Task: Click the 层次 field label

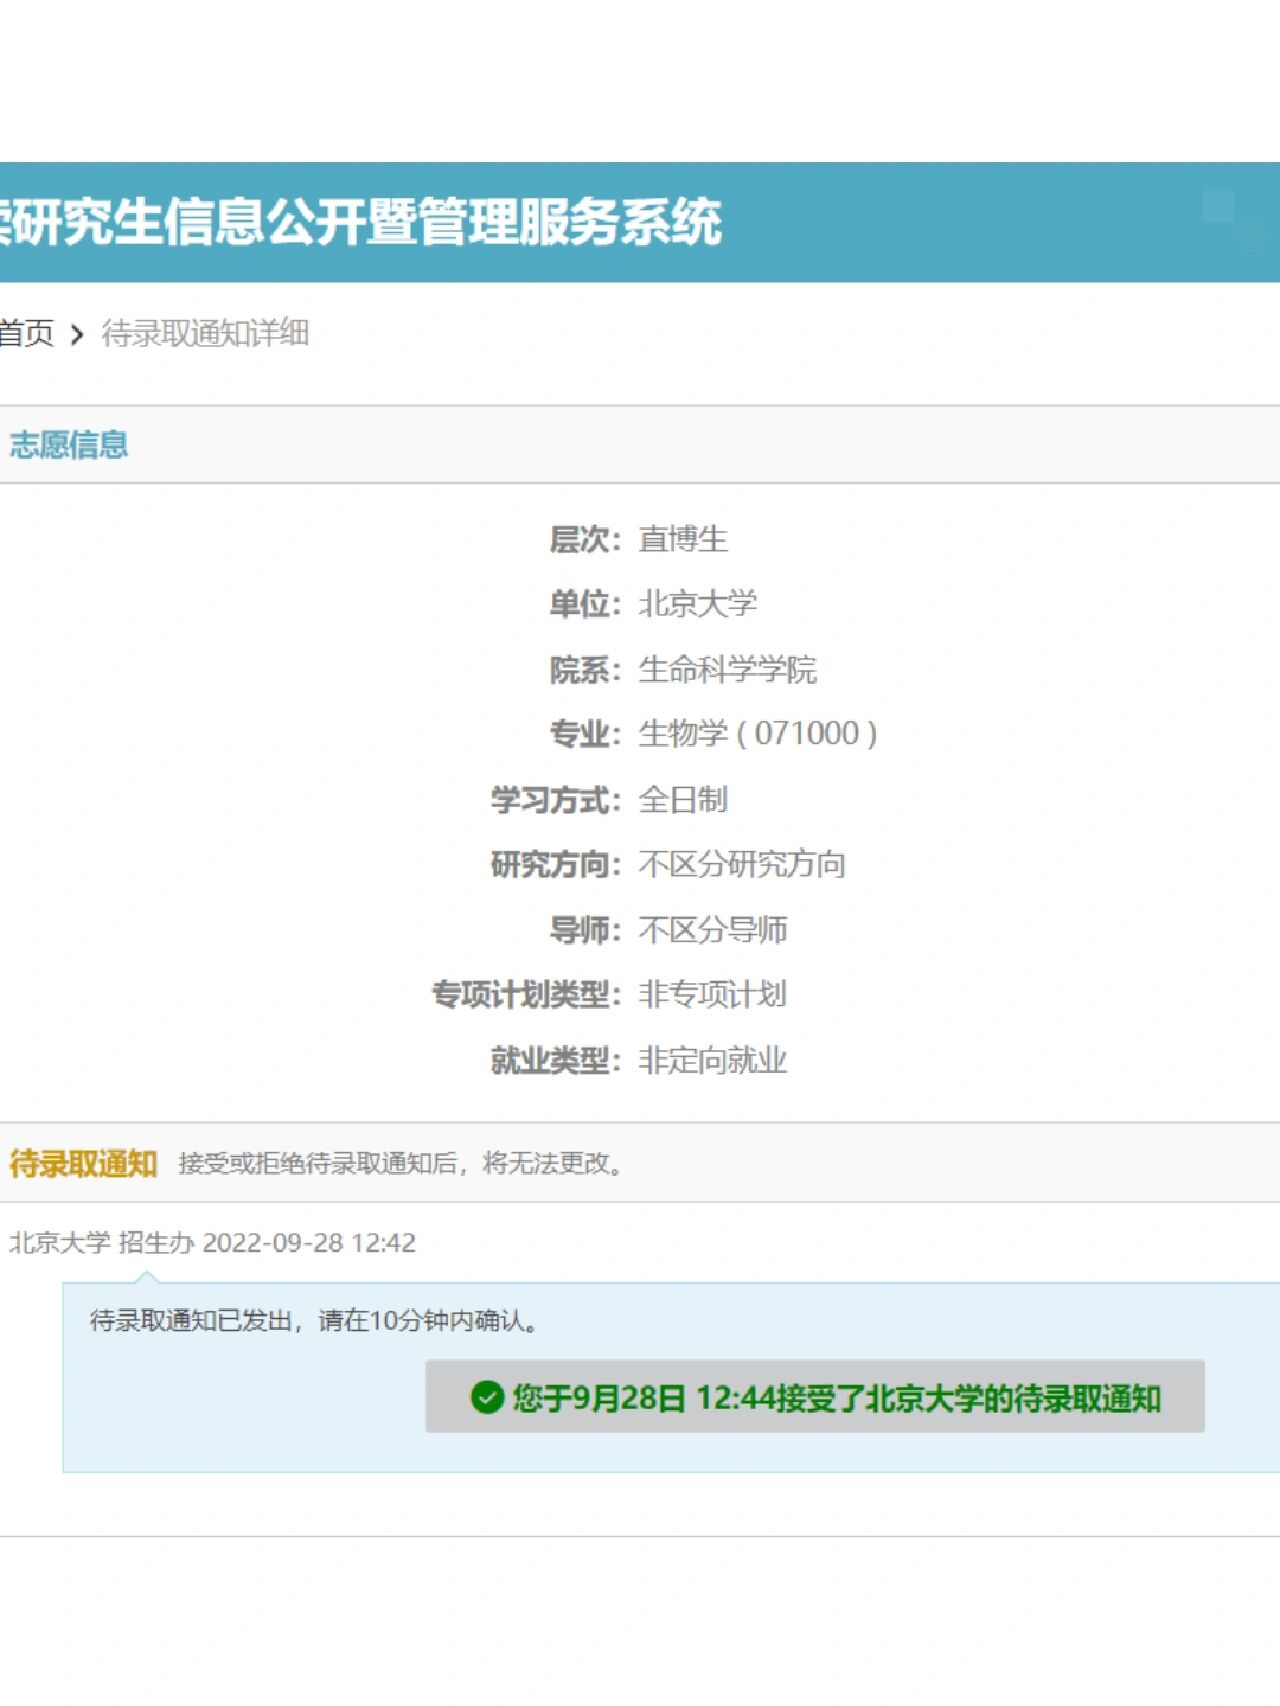Action: (585, 539)
